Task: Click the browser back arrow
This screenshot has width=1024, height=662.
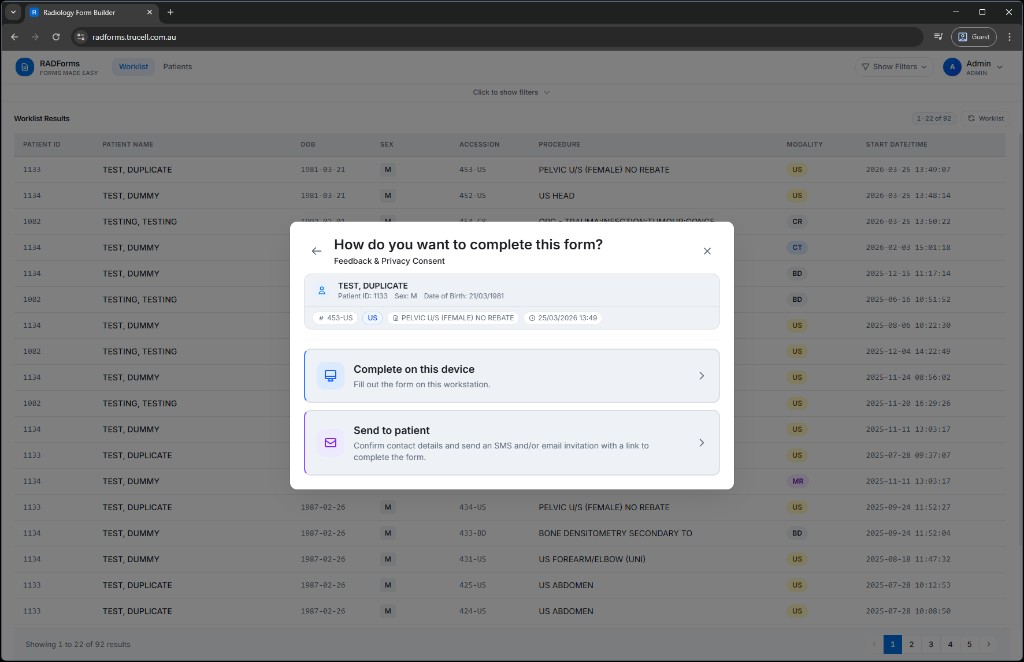Action: coord(14,37)
